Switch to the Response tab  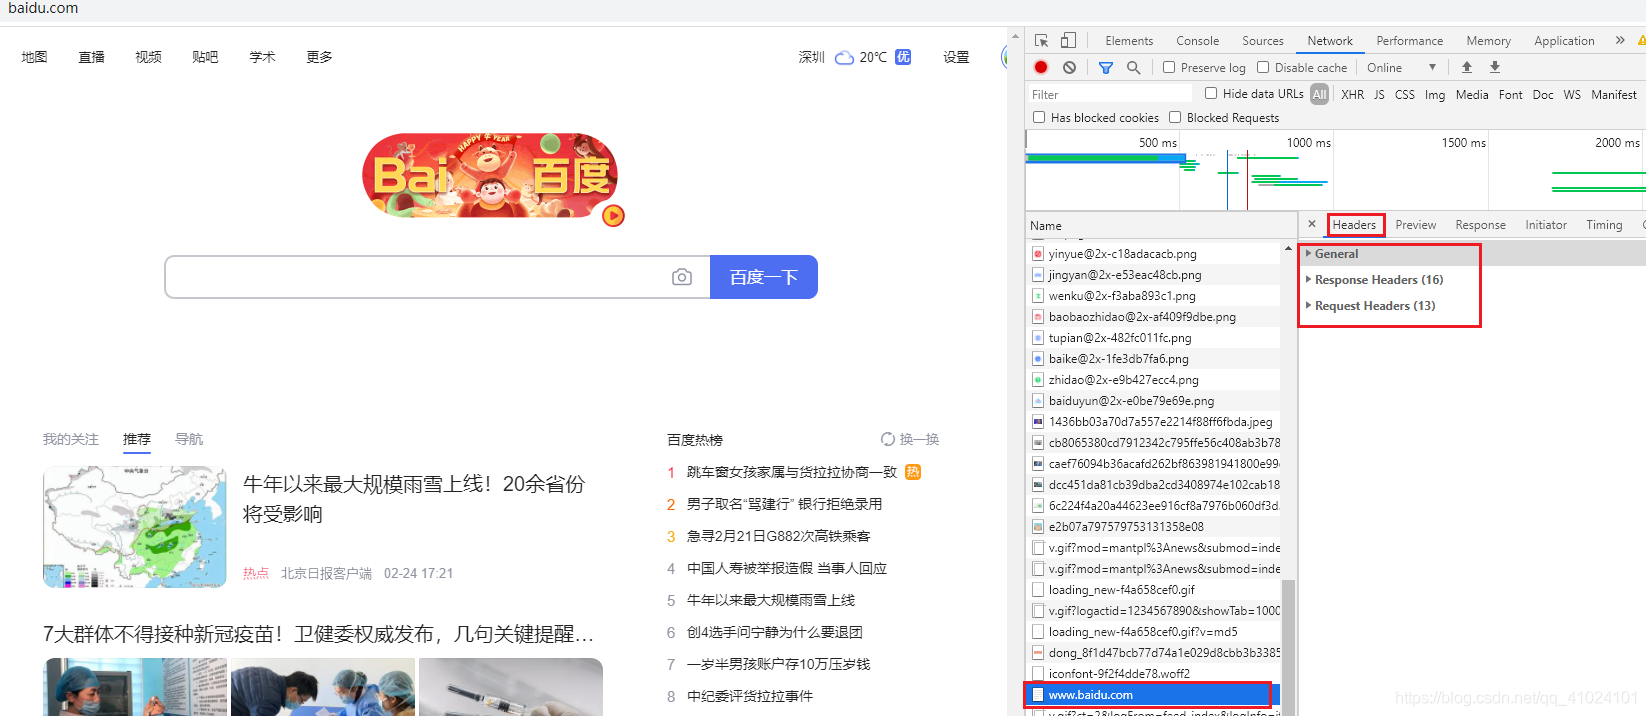coord(1480,225)
